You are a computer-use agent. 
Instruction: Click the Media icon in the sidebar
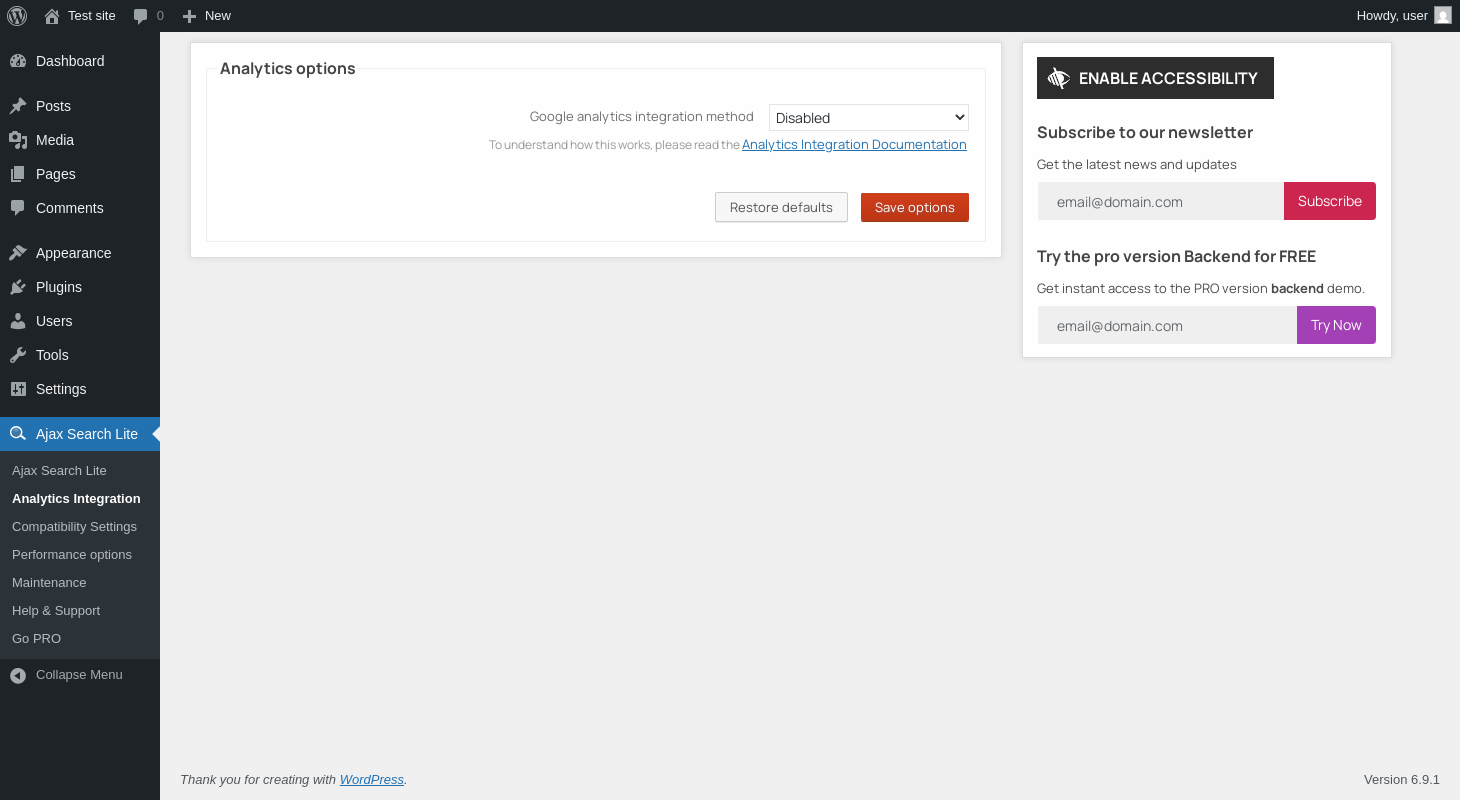pos(18,140)
